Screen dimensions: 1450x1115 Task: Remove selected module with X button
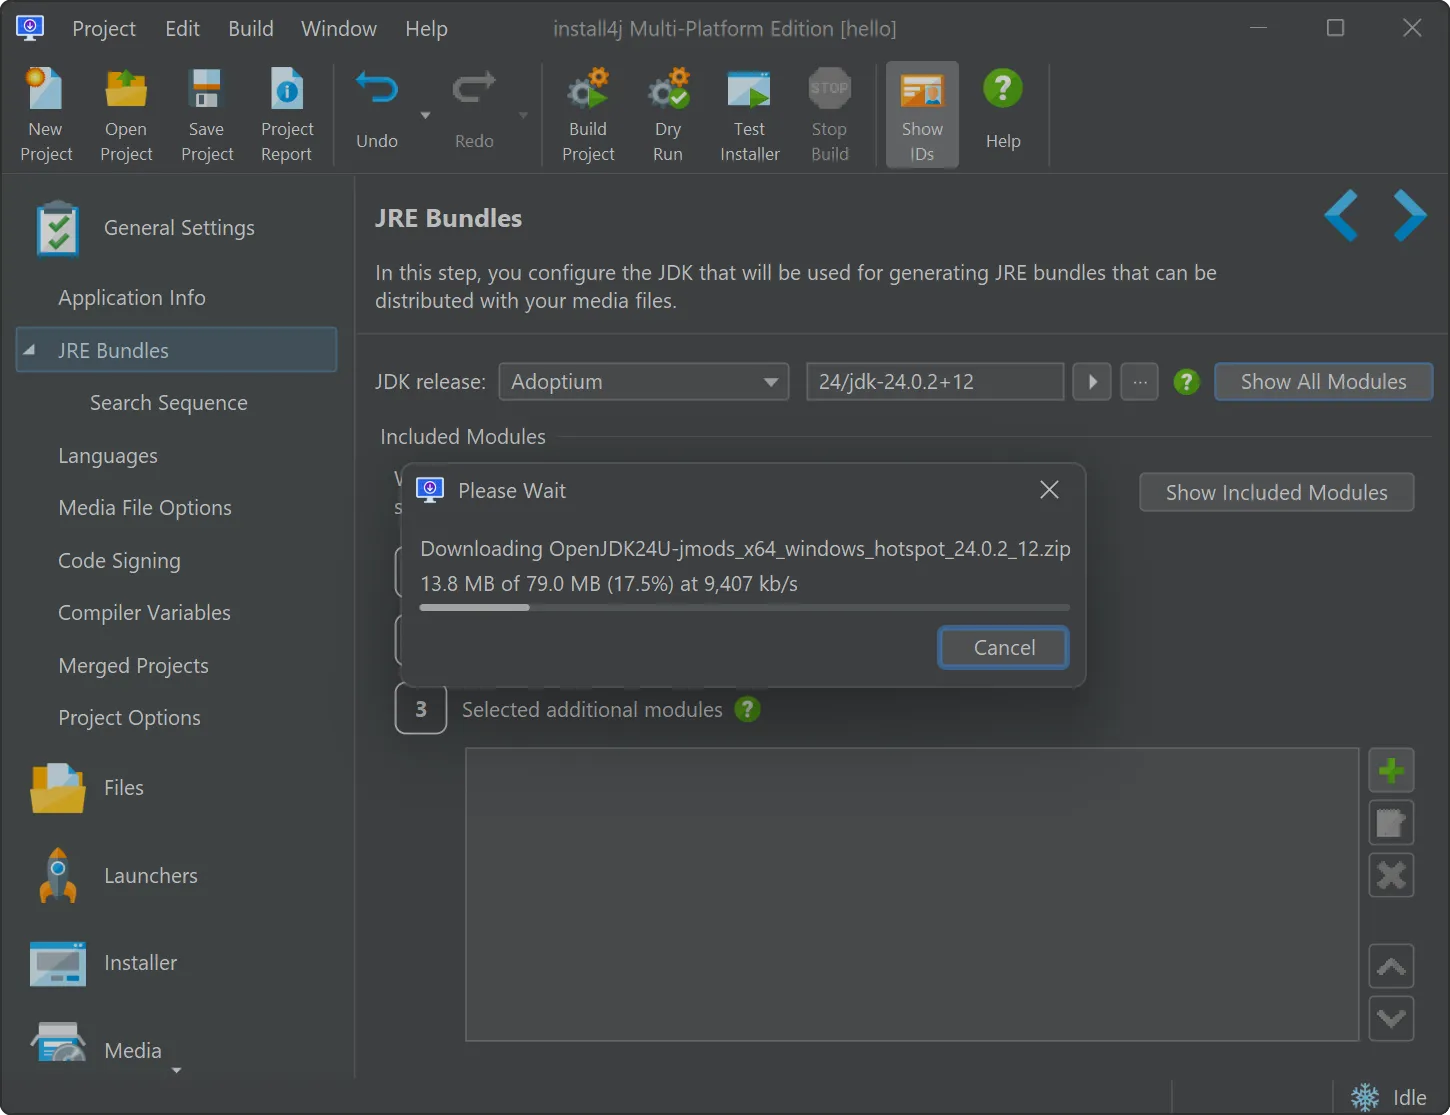click(1391, 875)
